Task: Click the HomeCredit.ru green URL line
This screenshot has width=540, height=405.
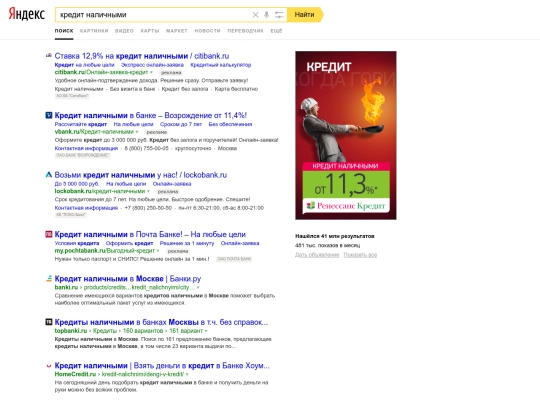Action: click(119, 374)
